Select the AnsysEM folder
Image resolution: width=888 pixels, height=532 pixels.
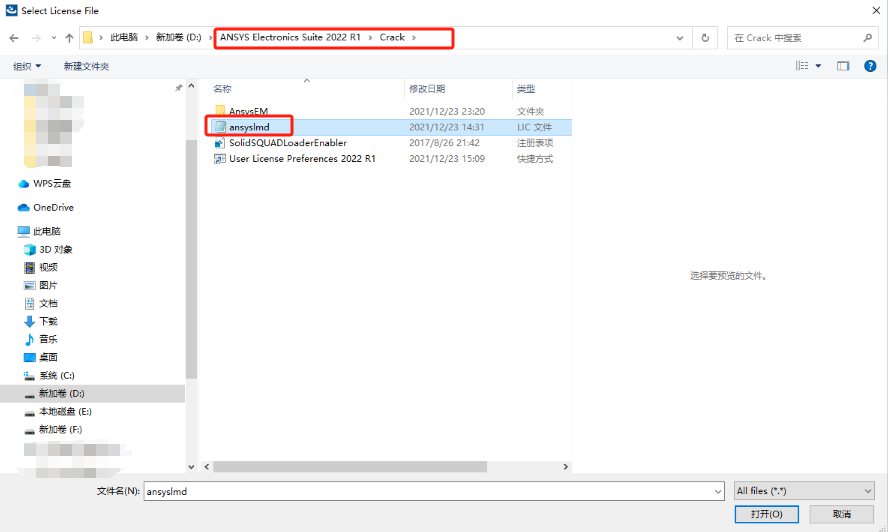click(249, 111)
